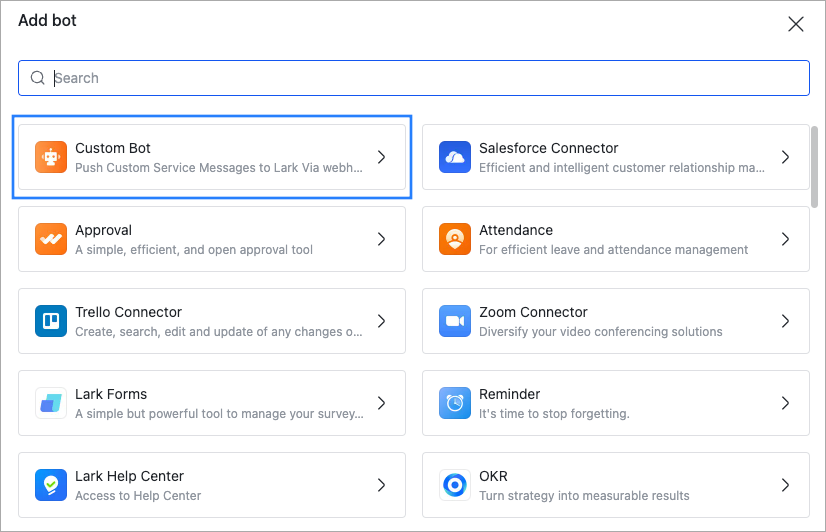This screenshot has width=826, height=532.
Task: Click the Lark Forms icon
Action: point(51,403)
